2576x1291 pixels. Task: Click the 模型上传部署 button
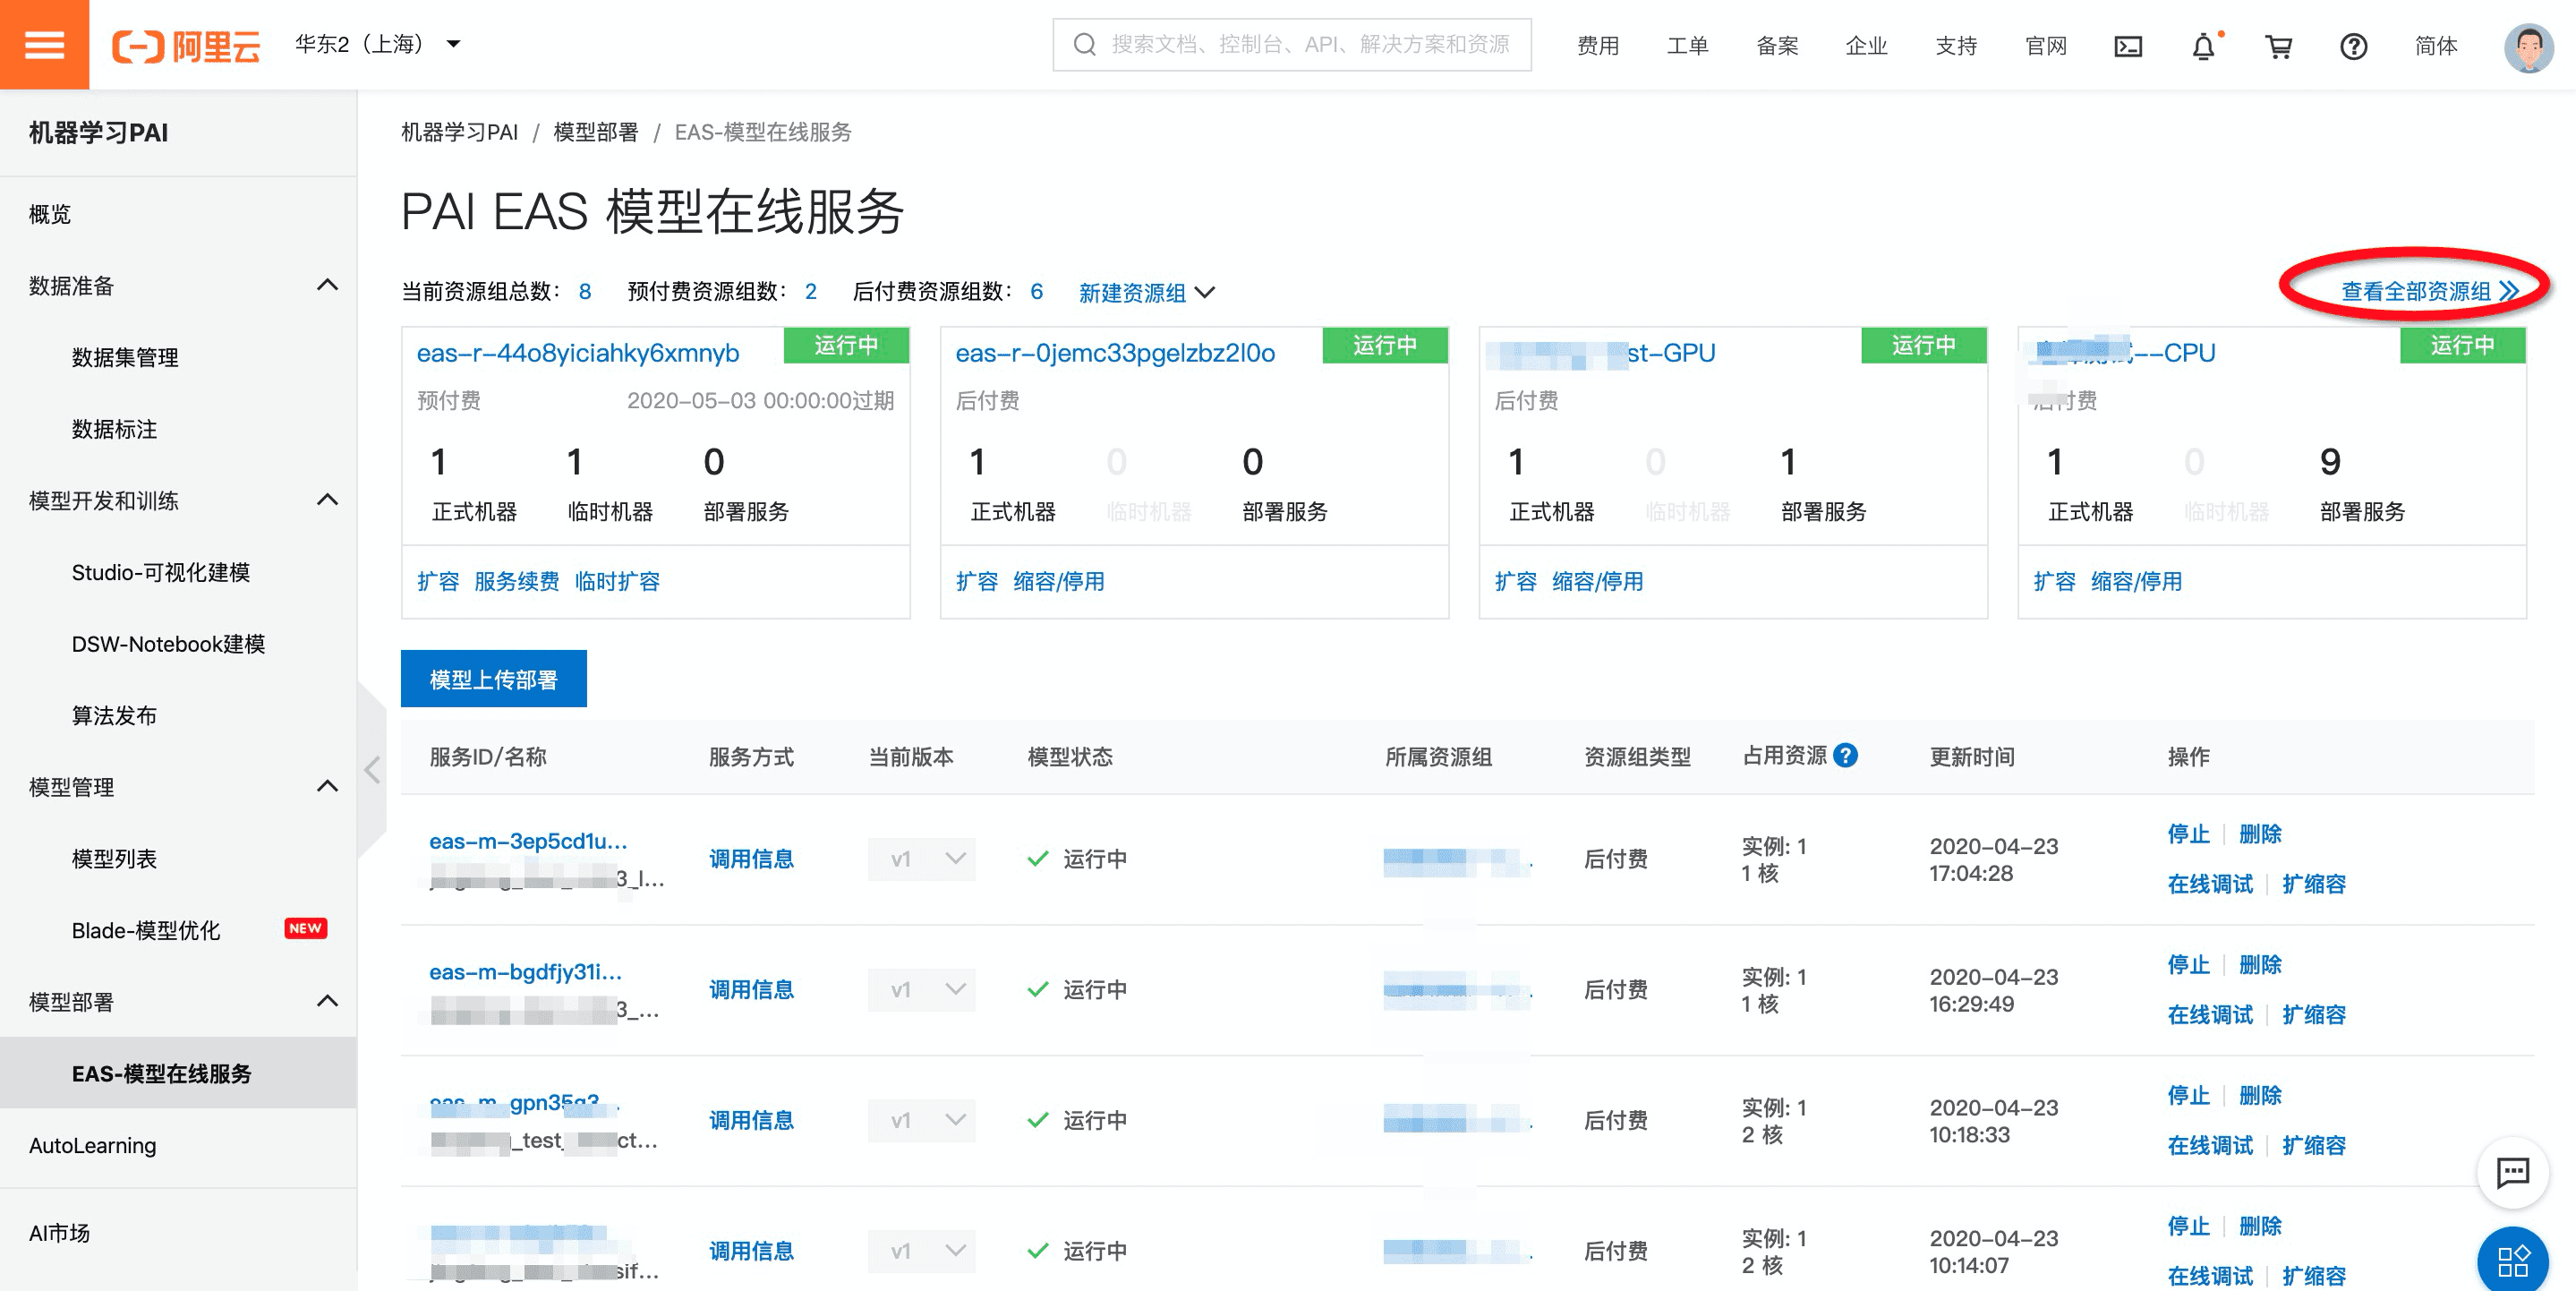point(493,679)
